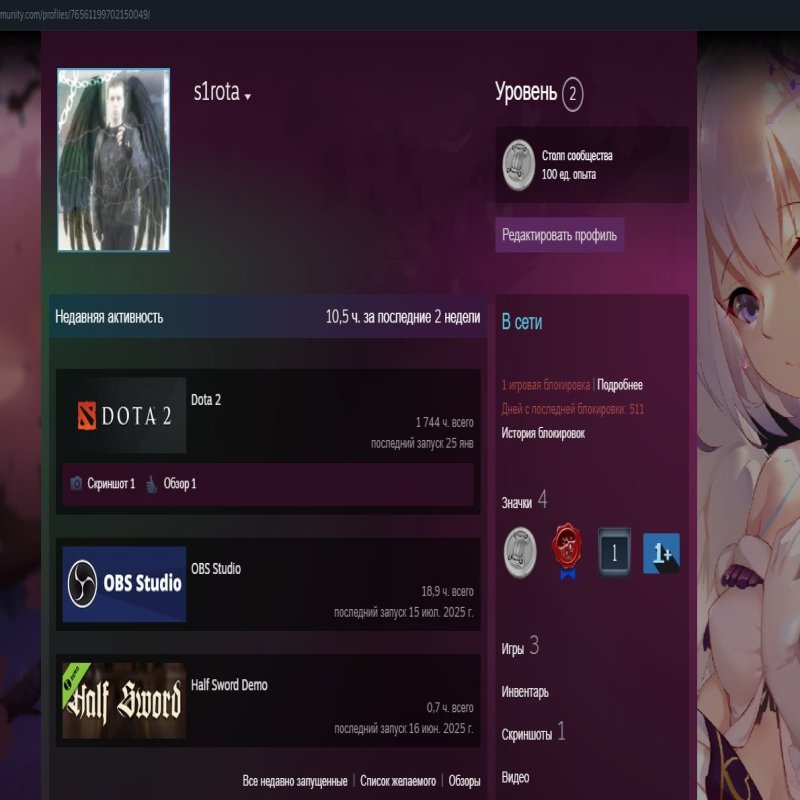The width and height of the screenshot is (800, 800).
Task: Open the red wax seal badge
Action: point(567,553)
